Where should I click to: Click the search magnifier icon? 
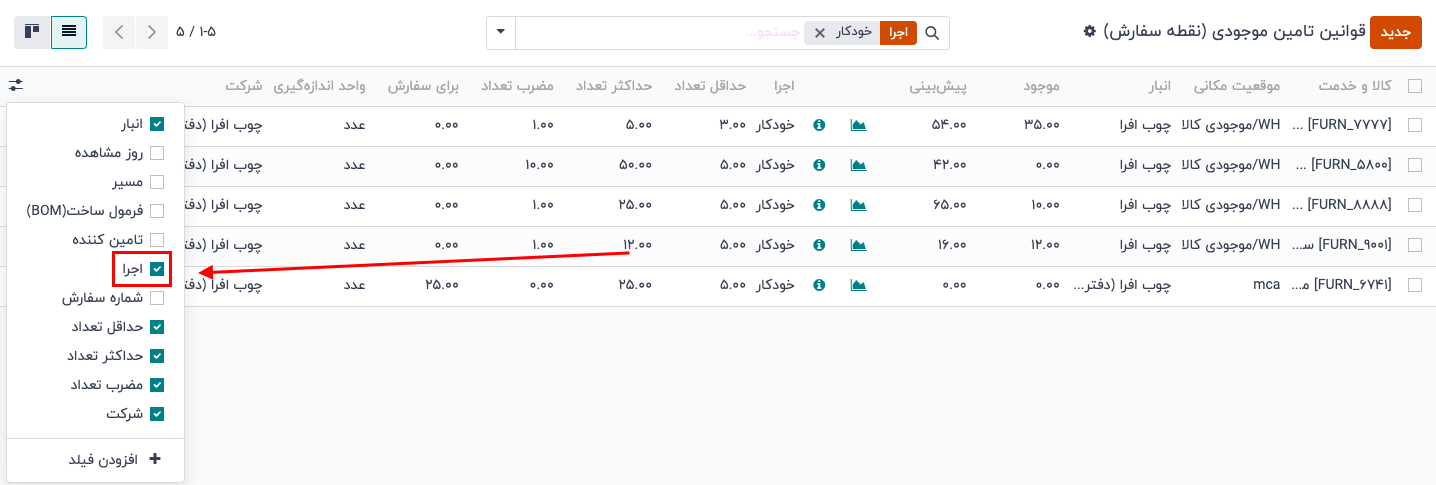point(932,33)
